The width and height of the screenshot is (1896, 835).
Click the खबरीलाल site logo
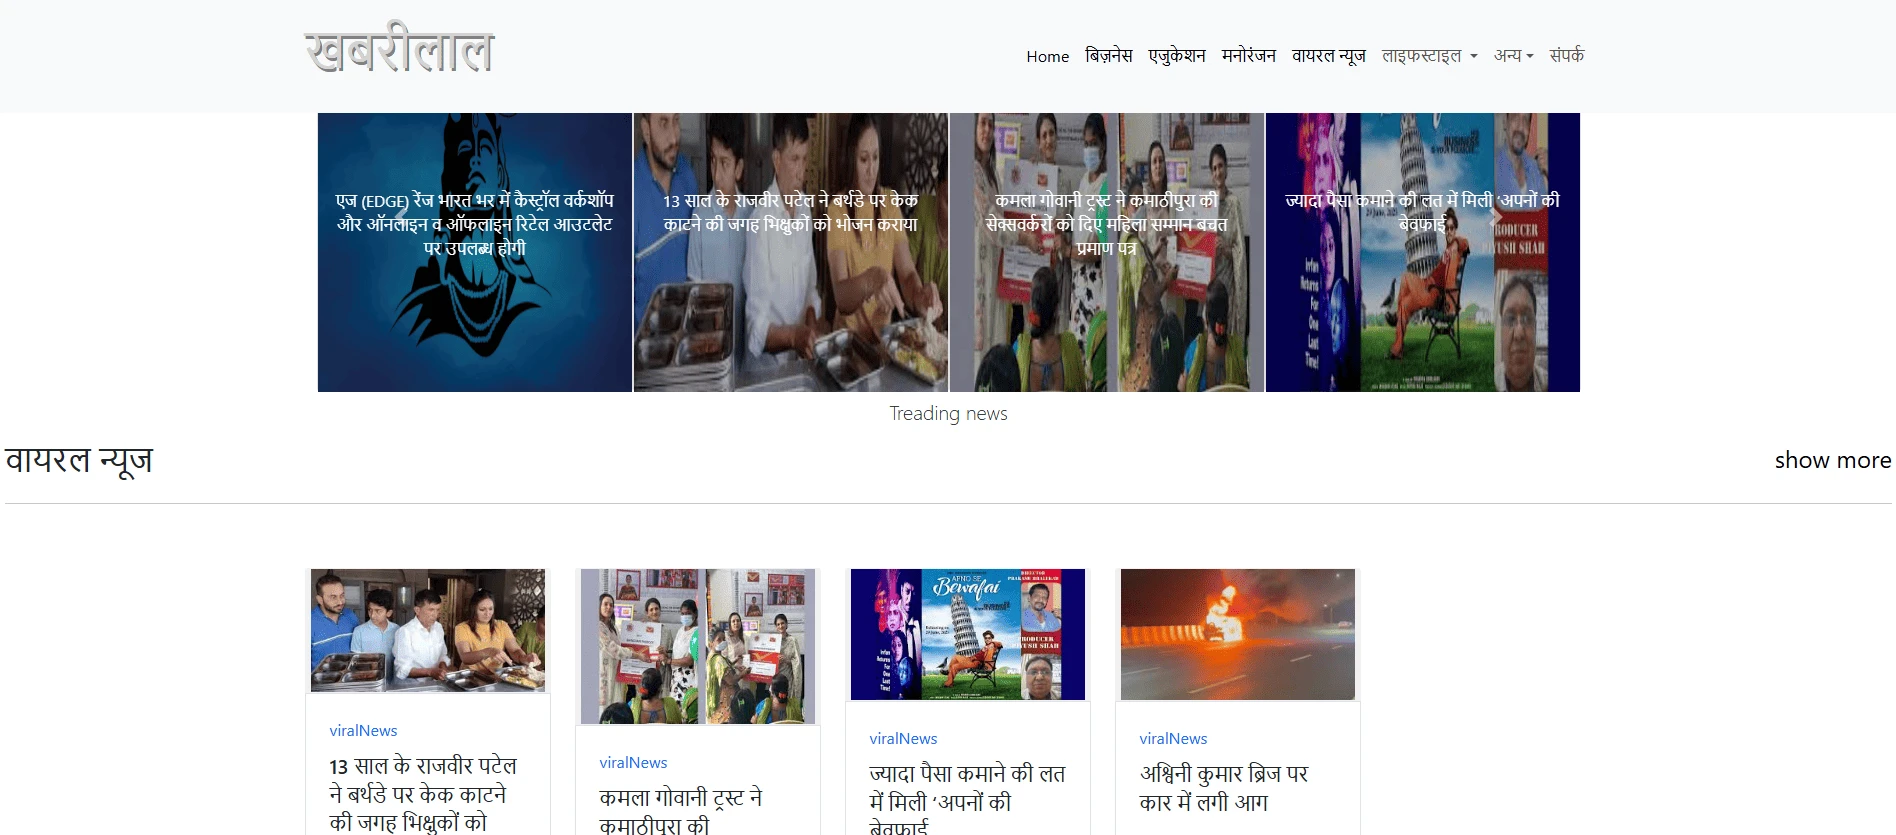399,50
